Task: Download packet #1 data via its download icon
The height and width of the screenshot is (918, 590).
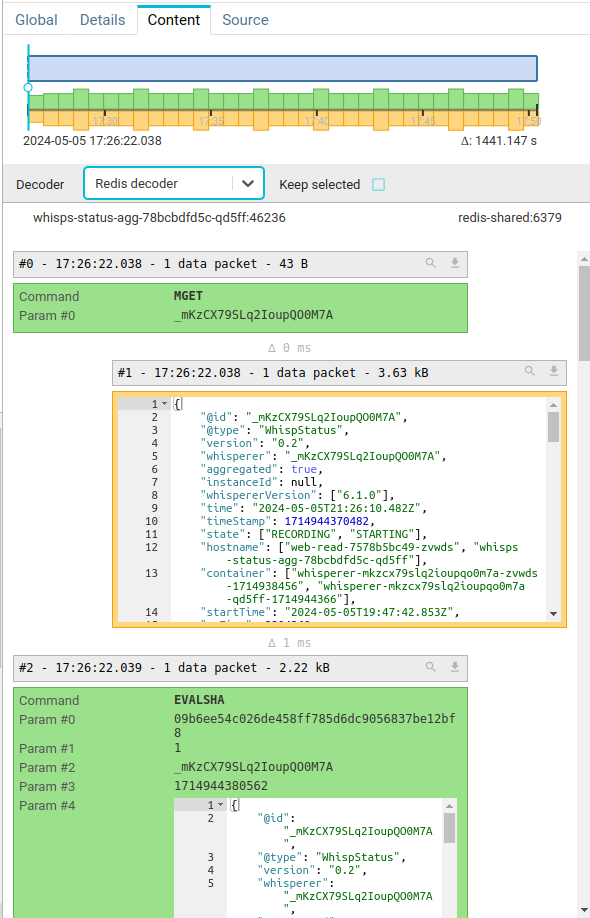Action: click(x=554, y=372)
